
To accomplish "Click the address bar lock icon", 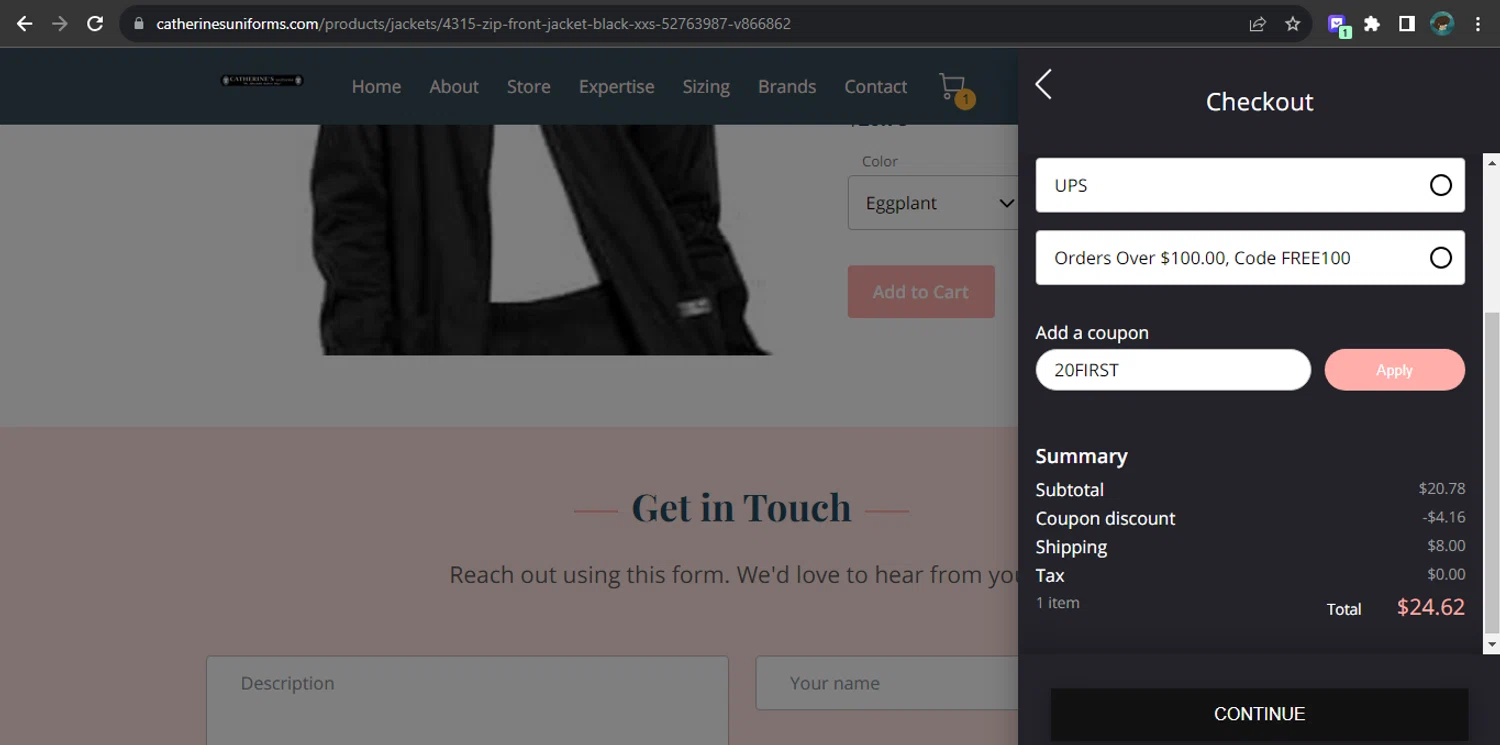I will 139,24.
